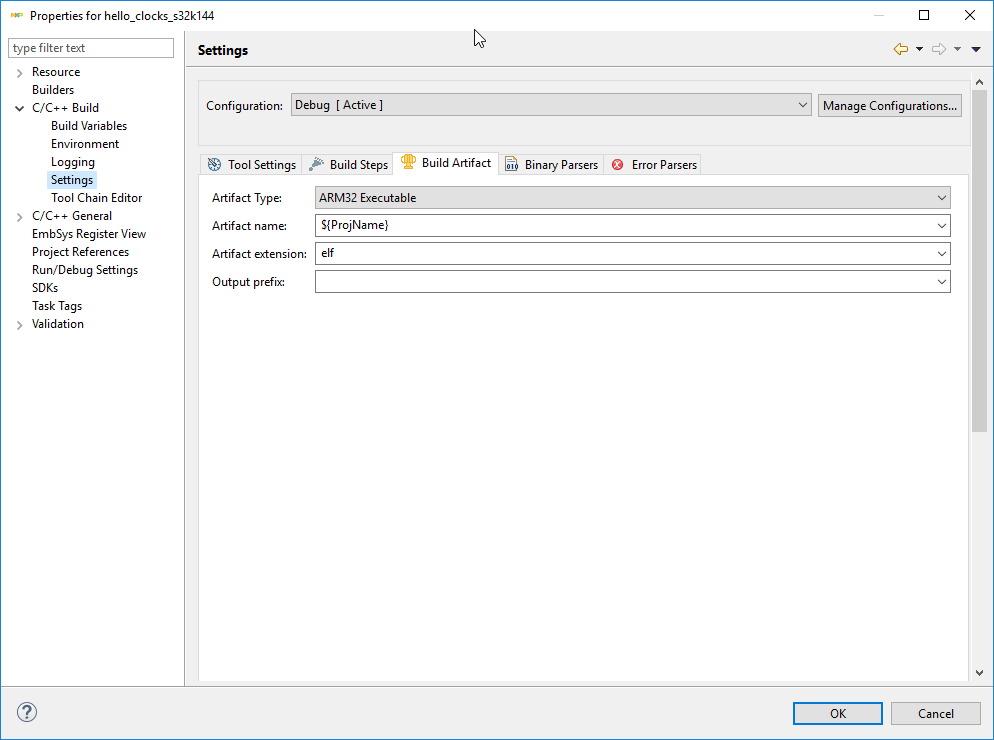Viewport: 994px width, 740px height.
Task: Expand the C/C++ General tree node
Action: pyautogui.click(x=20, y=217)
